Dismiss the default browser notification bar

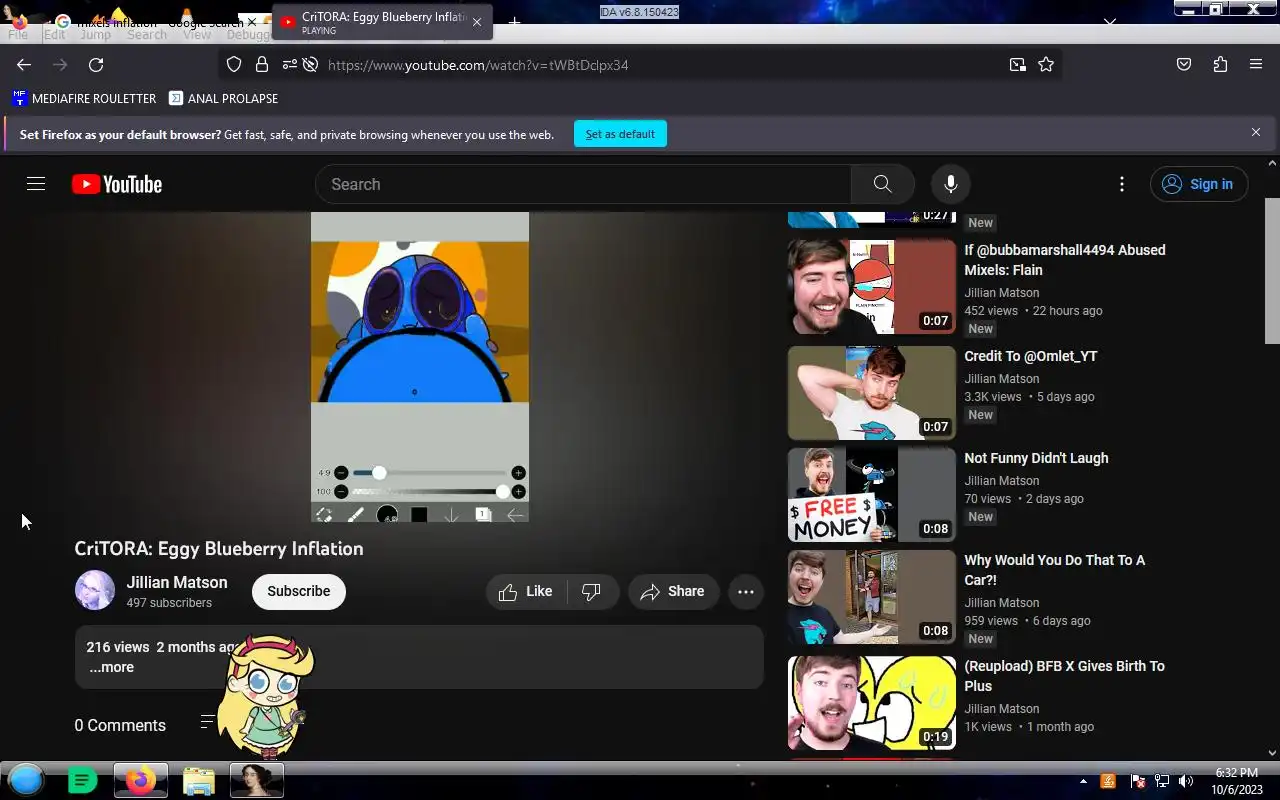pos(1256,132)
